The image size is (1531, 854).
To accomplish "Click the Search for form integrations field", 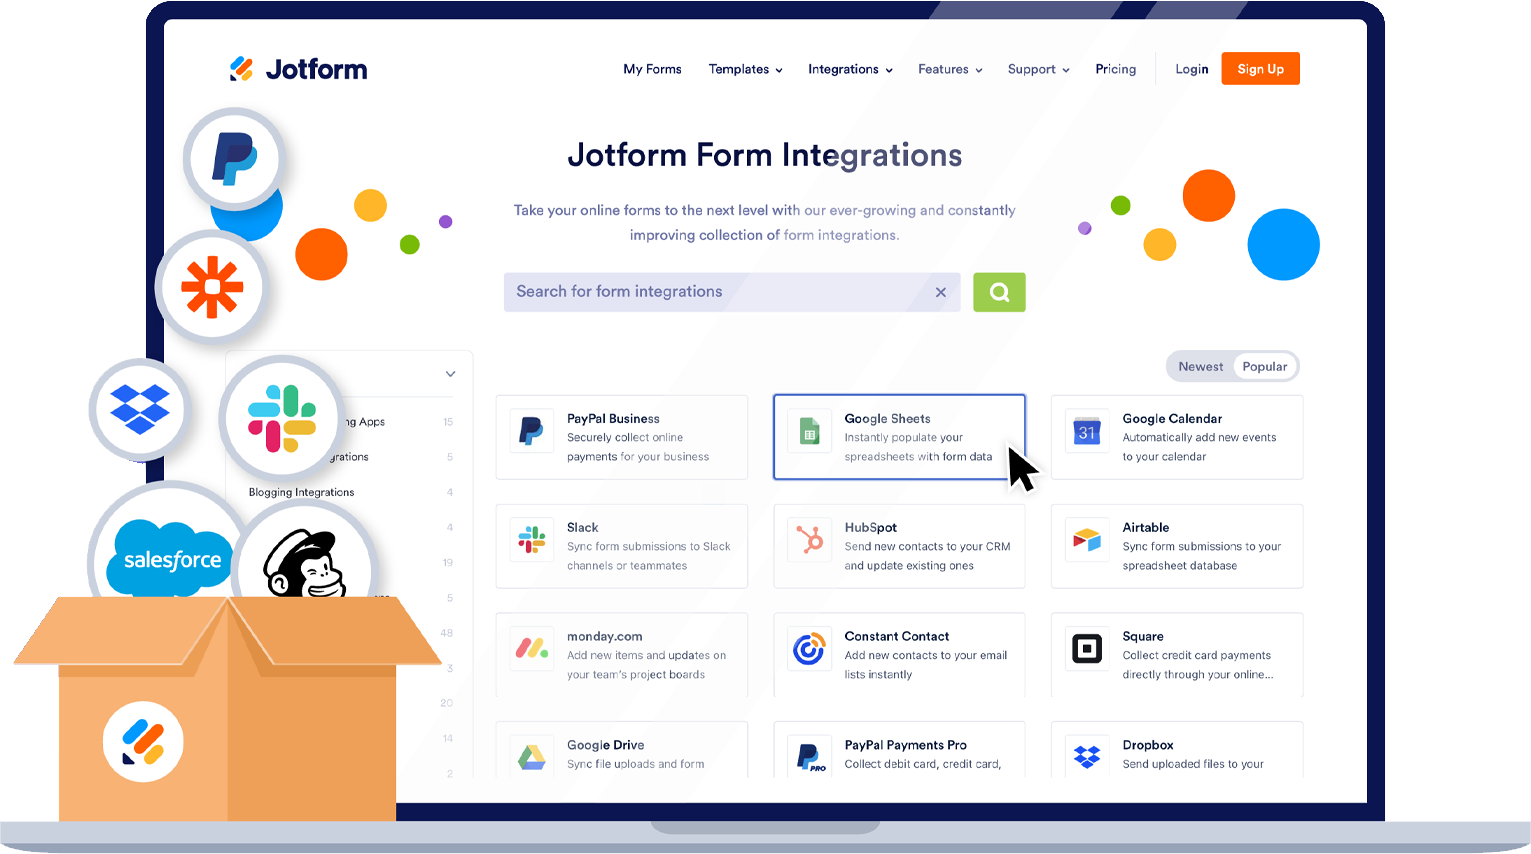I will [732, 292].
